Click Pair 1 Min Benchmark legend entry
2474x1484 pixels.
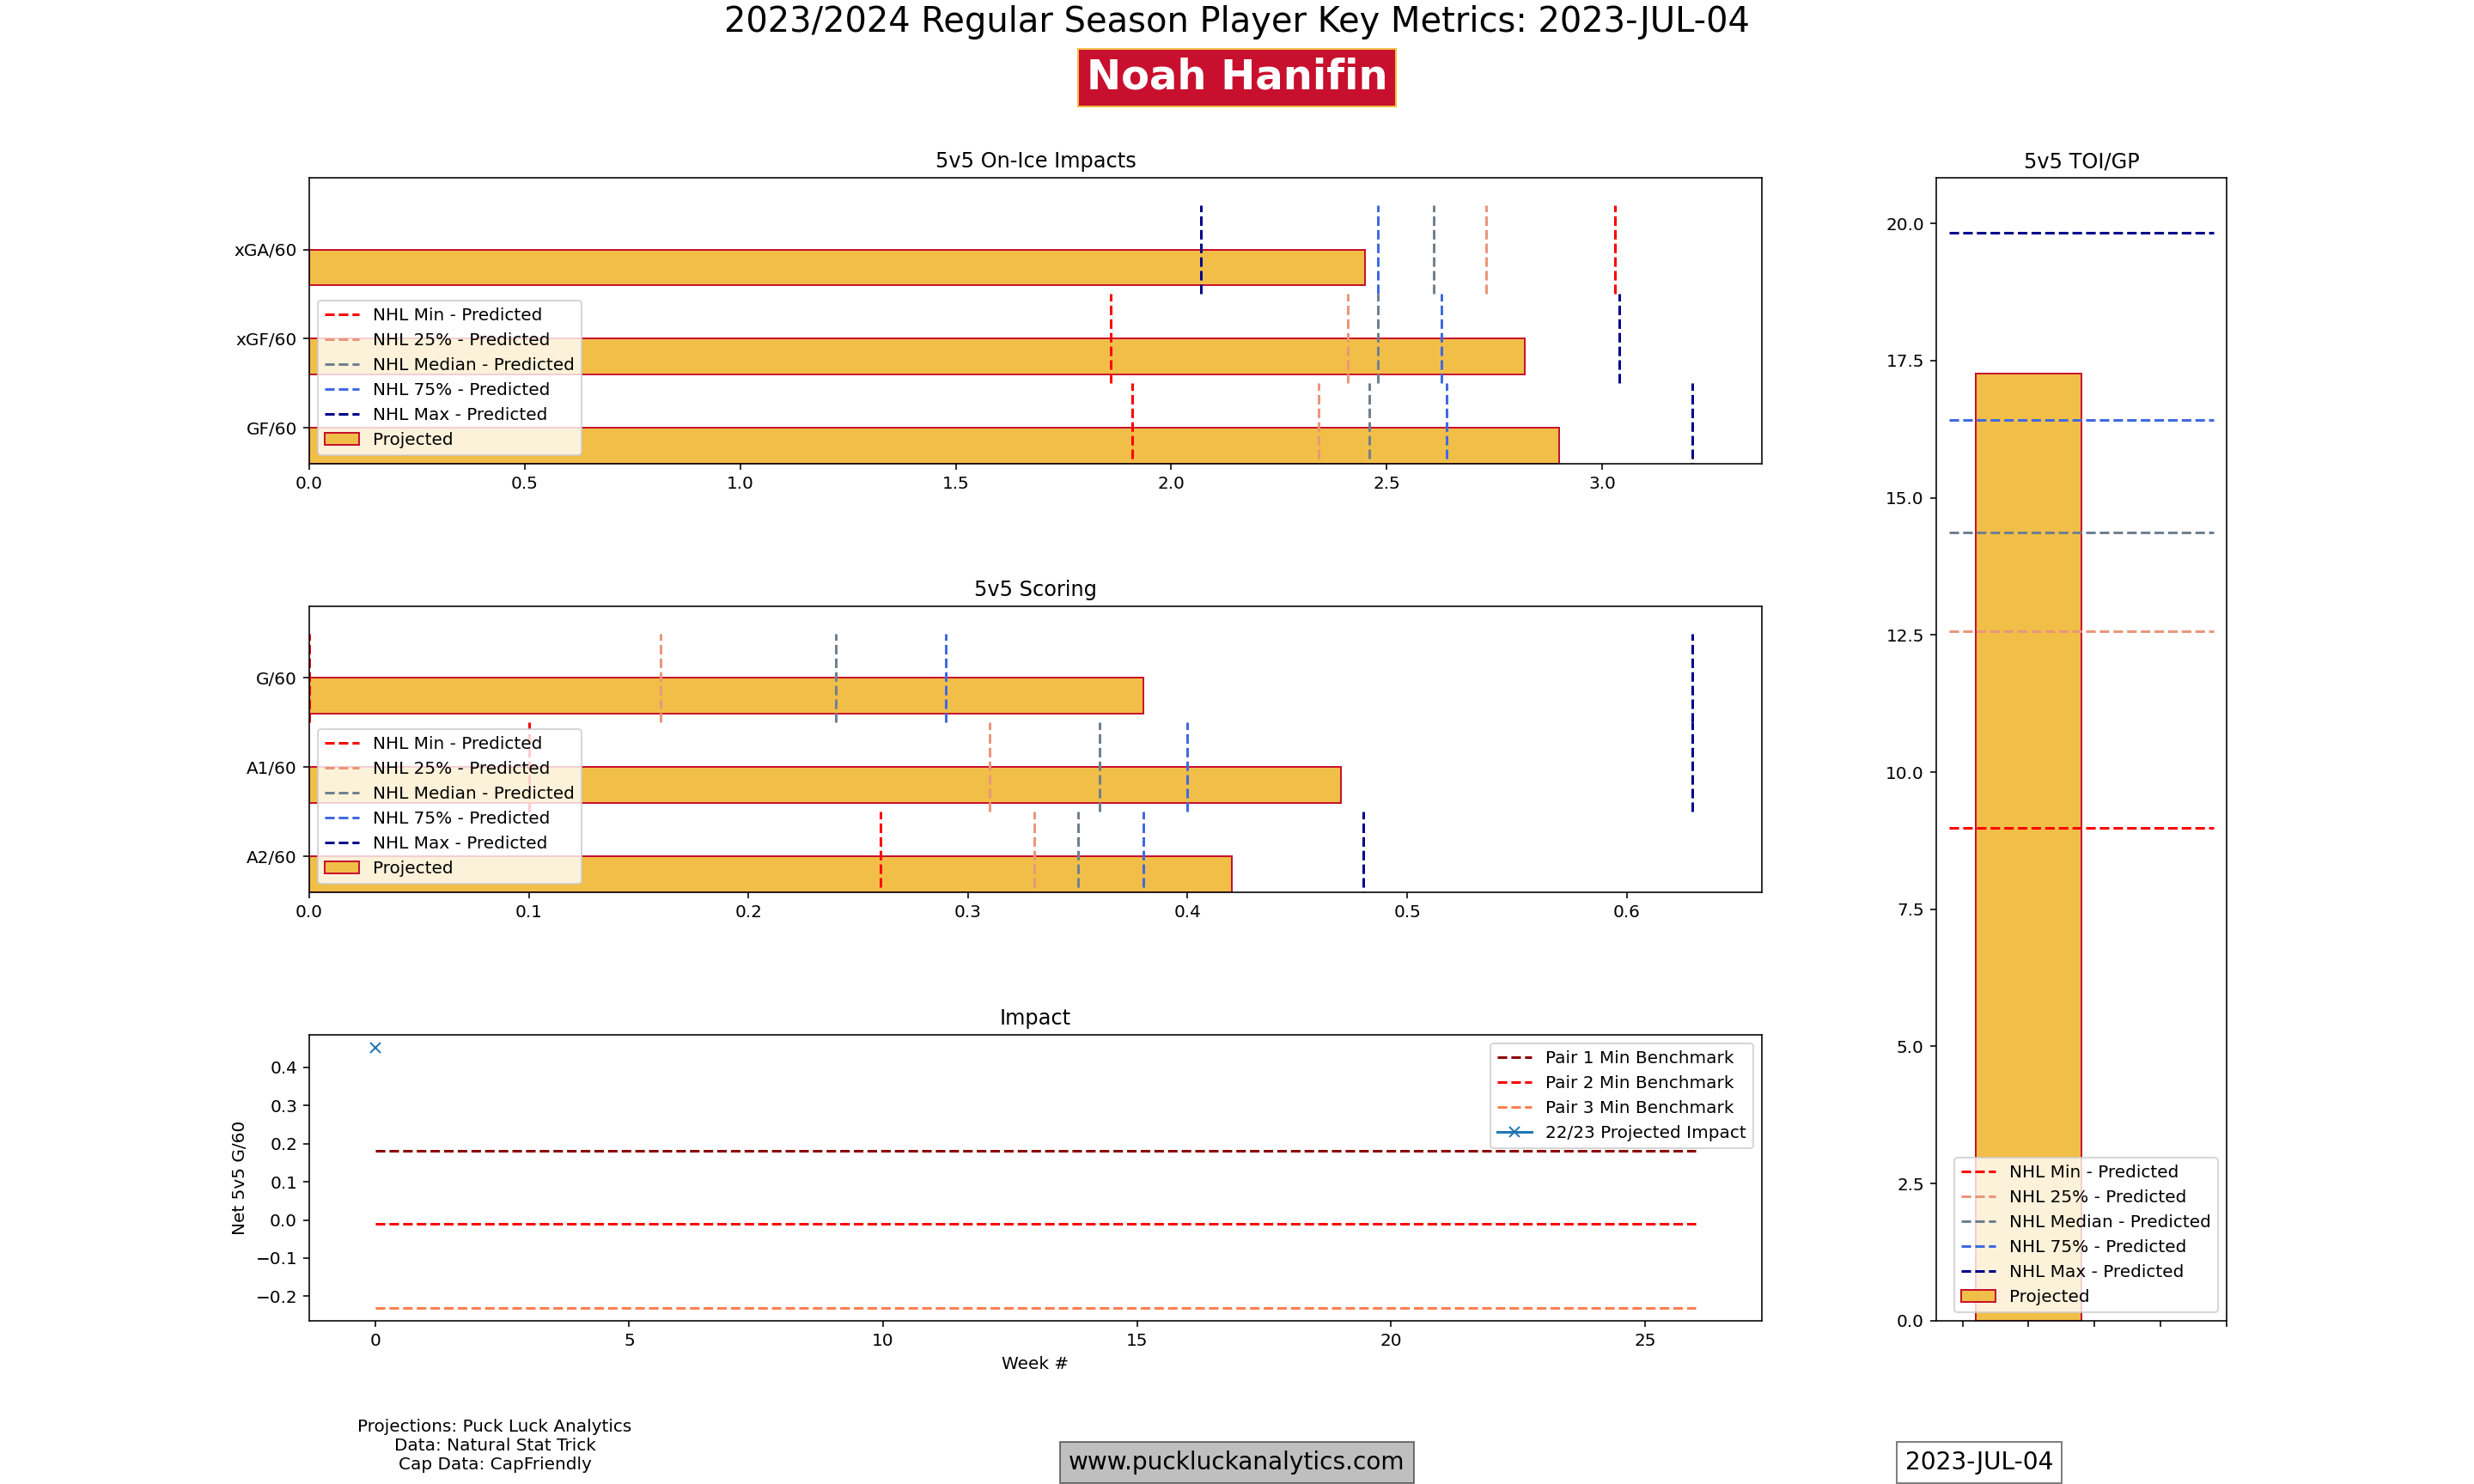[1638, 1057]
